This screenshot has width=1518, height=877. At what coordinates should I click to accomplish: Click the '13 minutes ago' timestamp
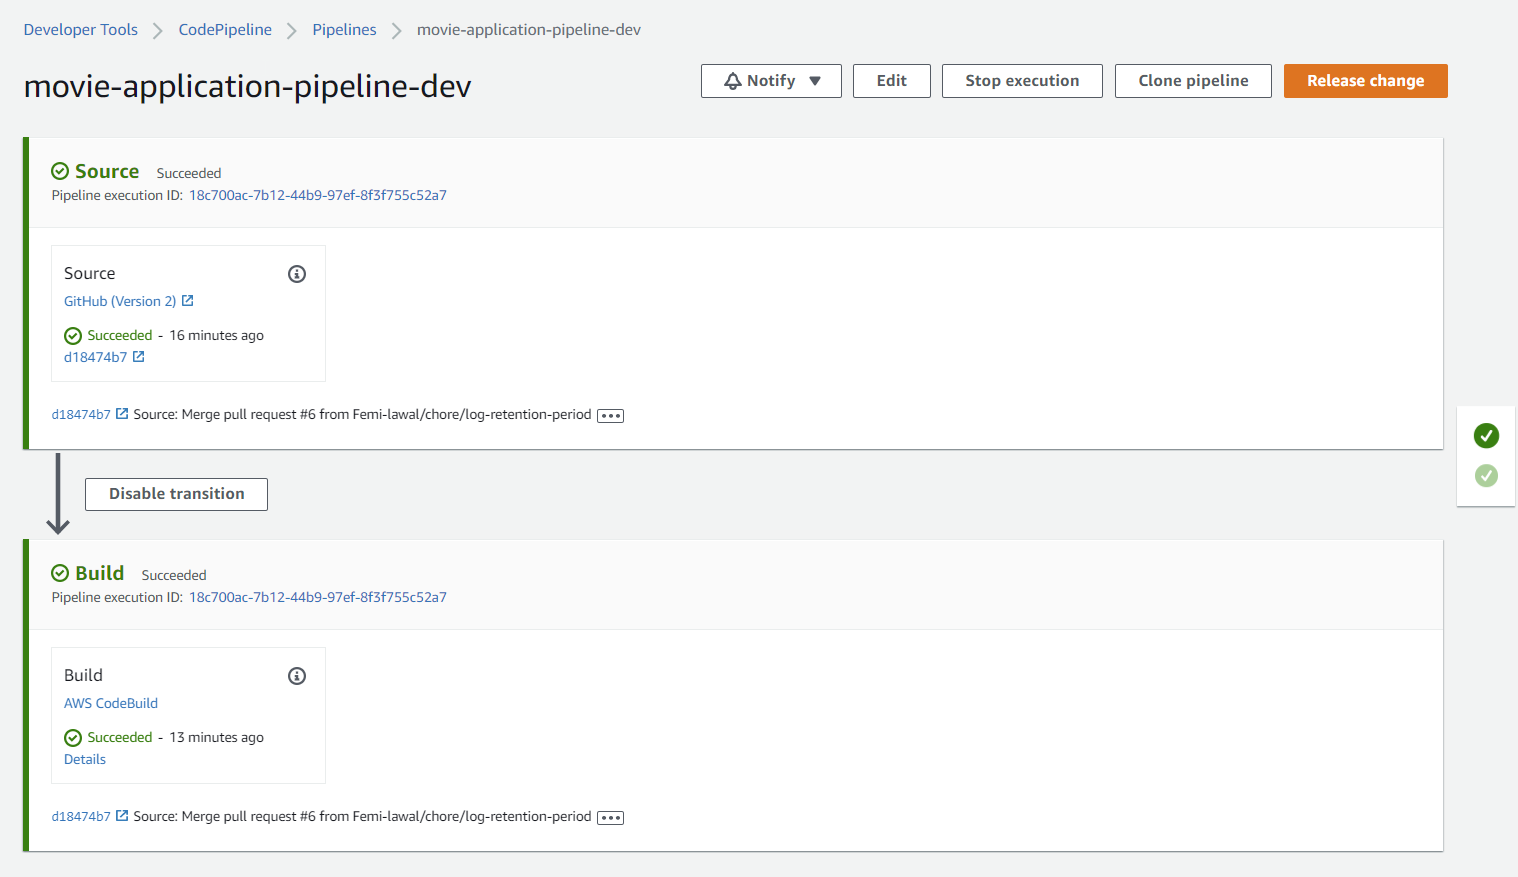click(216, 737)
